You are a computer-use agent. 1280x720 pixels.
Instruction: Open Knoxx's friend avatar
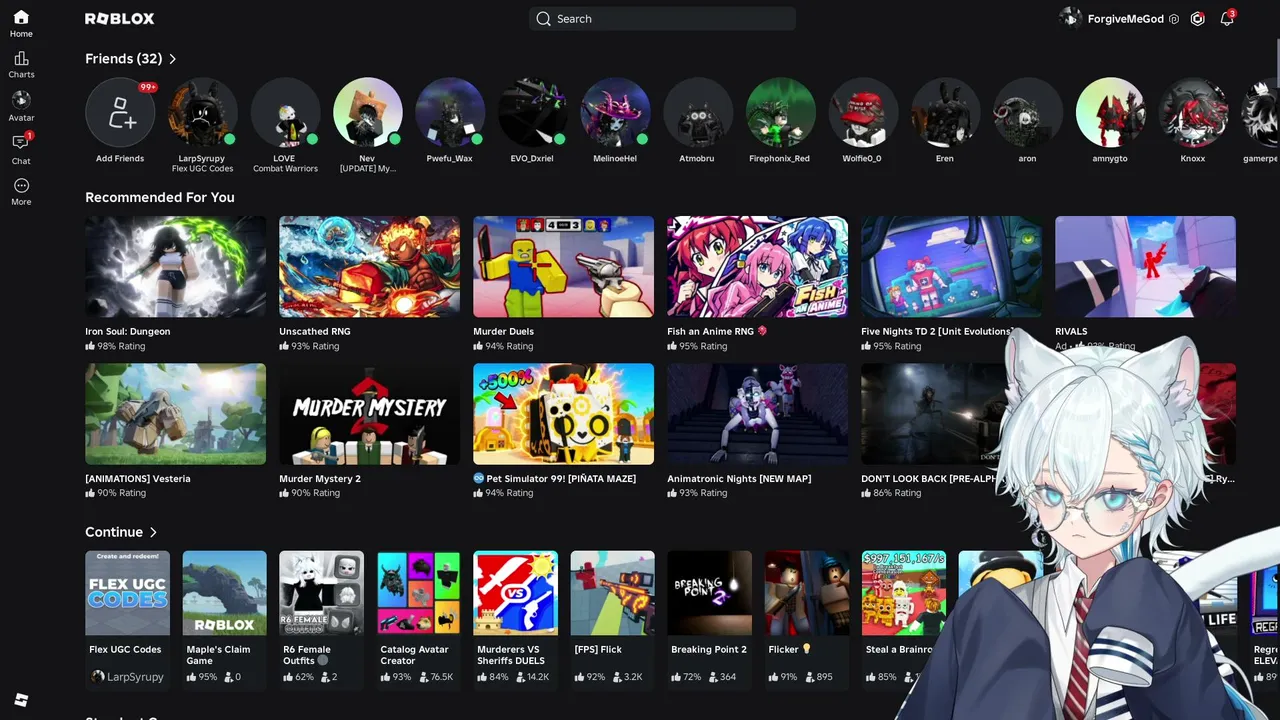pyautogui.click(x=1192, y=112)
